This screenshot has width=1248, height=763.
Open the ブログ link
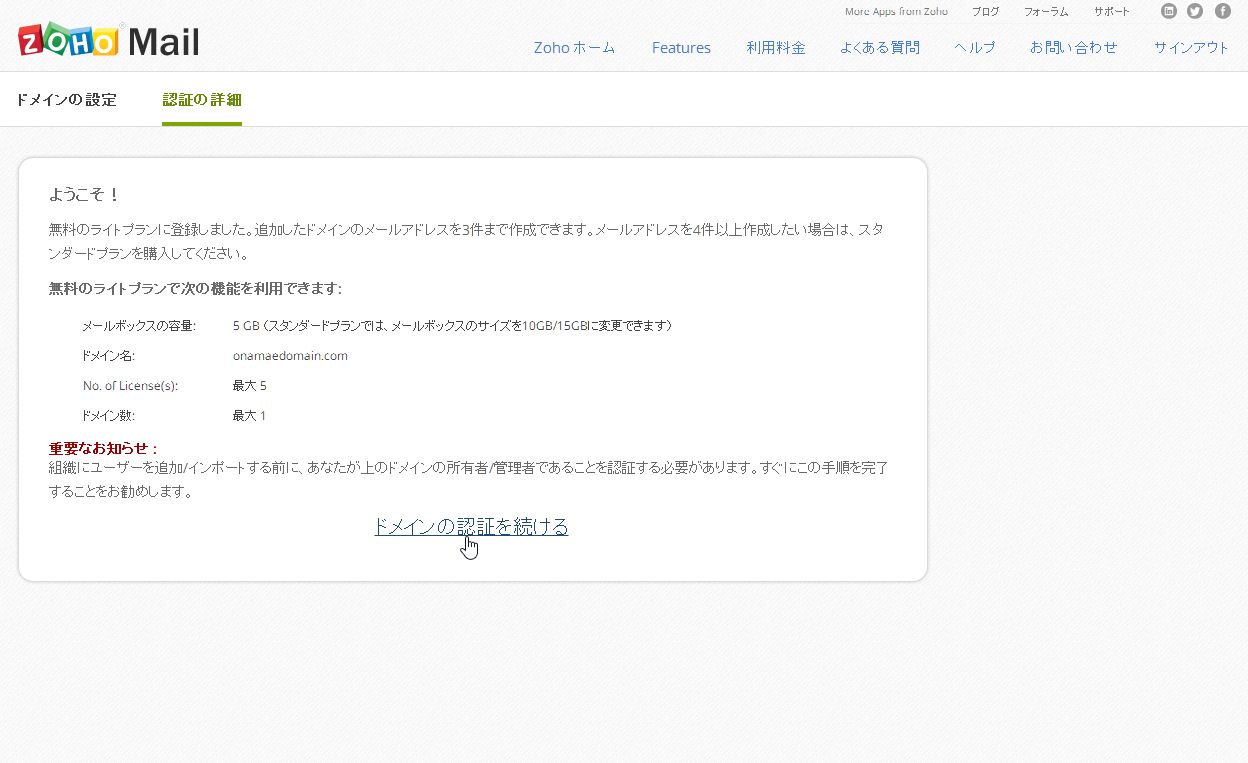(x=985, y=12)
